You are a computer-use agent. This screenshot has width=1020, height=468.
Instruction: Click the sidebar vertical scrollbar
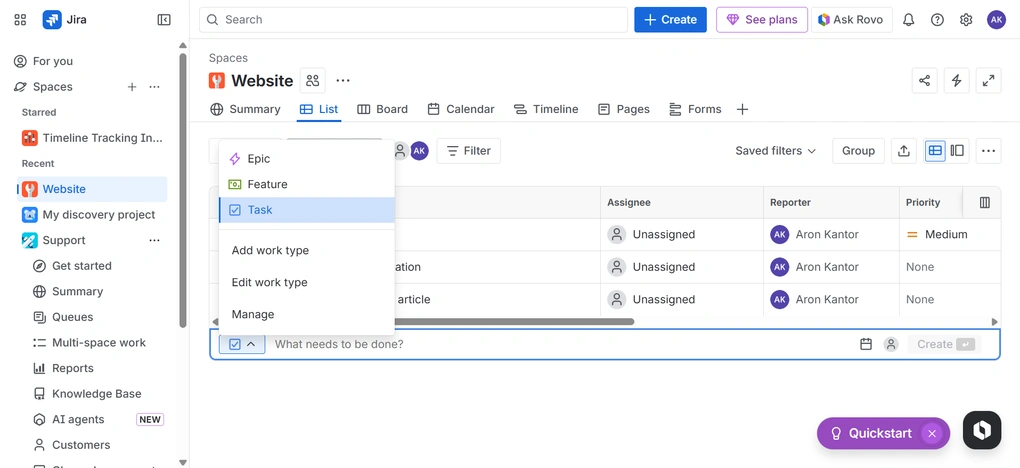pos(183,189)
